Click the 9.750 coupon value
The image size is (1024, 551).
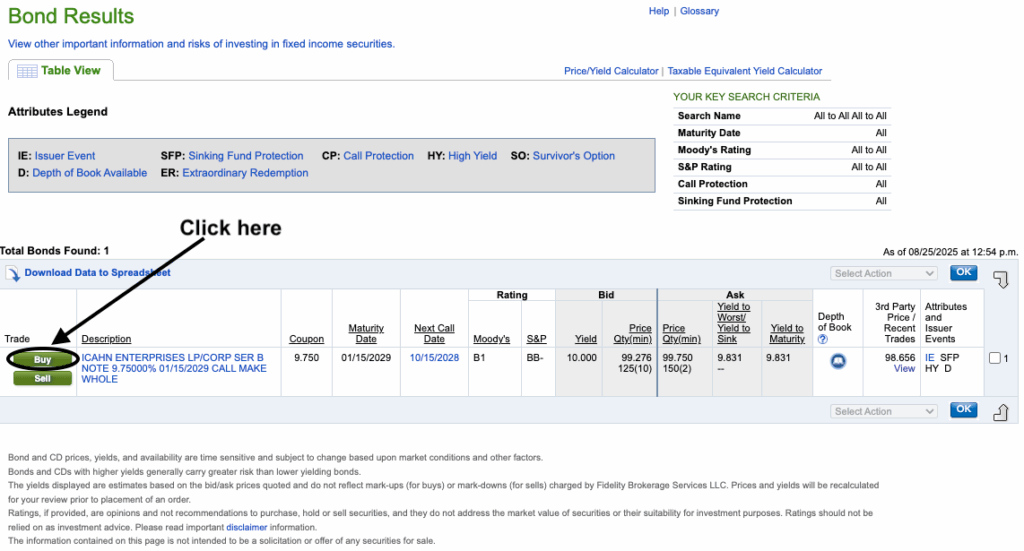307,358
